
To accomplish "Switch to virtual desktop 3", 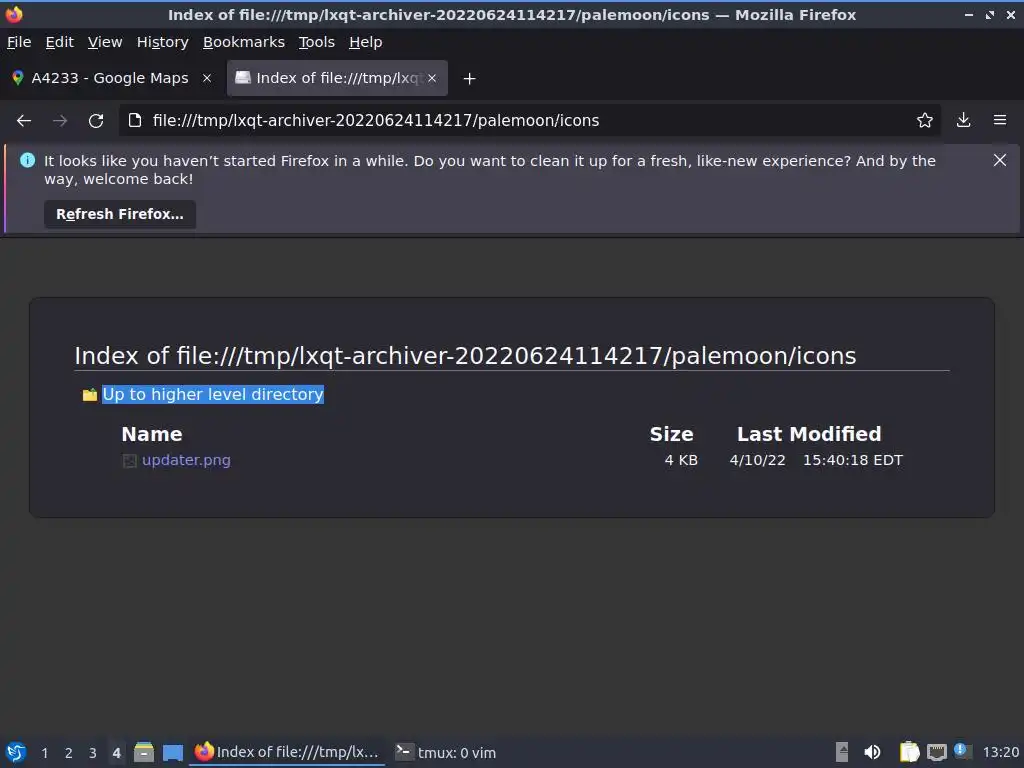I will (x=93, y=753).
